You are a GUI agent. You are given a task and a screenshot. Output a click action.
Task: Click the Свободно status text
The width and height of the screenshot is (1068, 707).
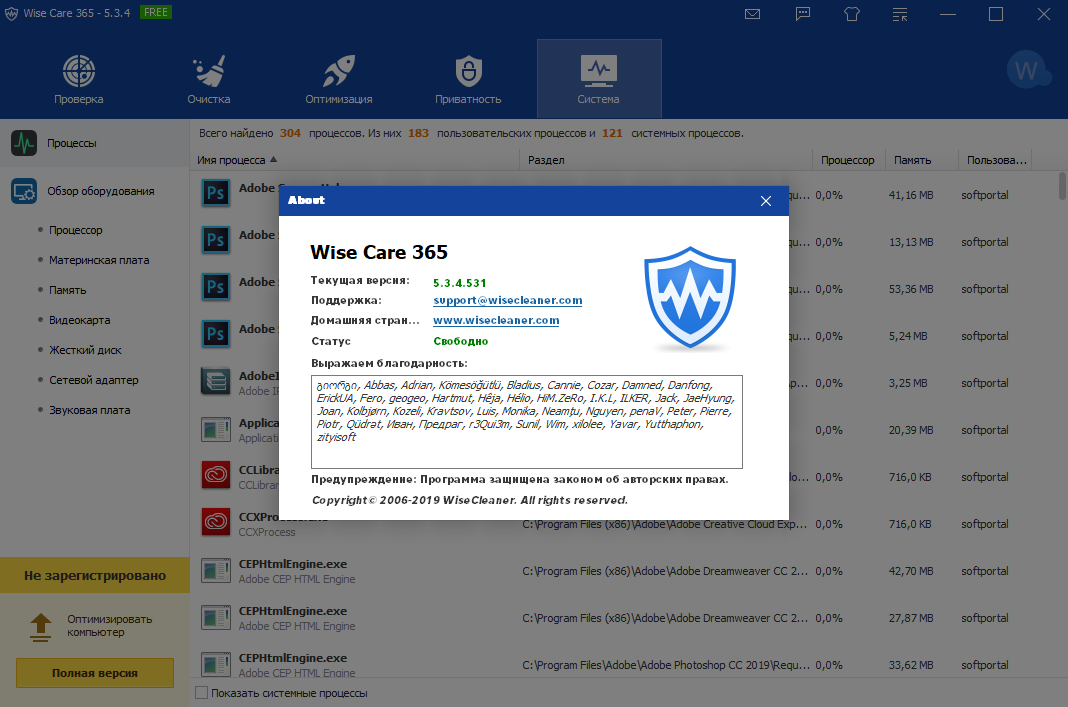coord(460,341)
